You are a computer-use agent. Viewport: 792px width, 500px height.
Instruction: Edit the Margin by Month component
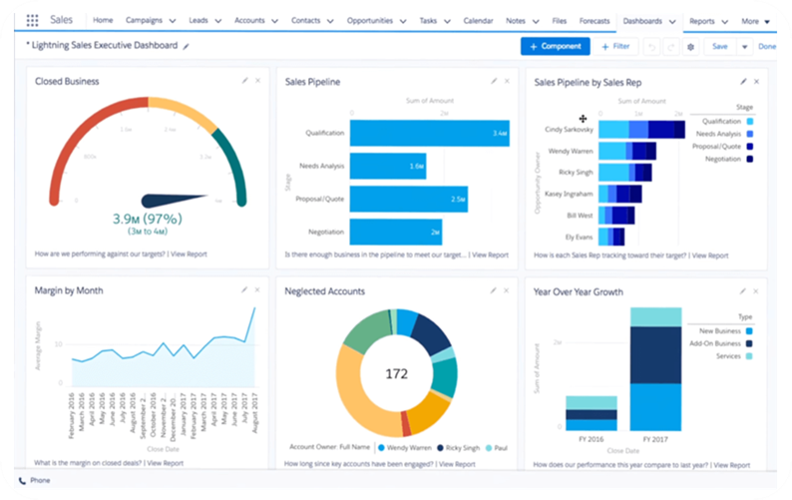tap(244, 289)
